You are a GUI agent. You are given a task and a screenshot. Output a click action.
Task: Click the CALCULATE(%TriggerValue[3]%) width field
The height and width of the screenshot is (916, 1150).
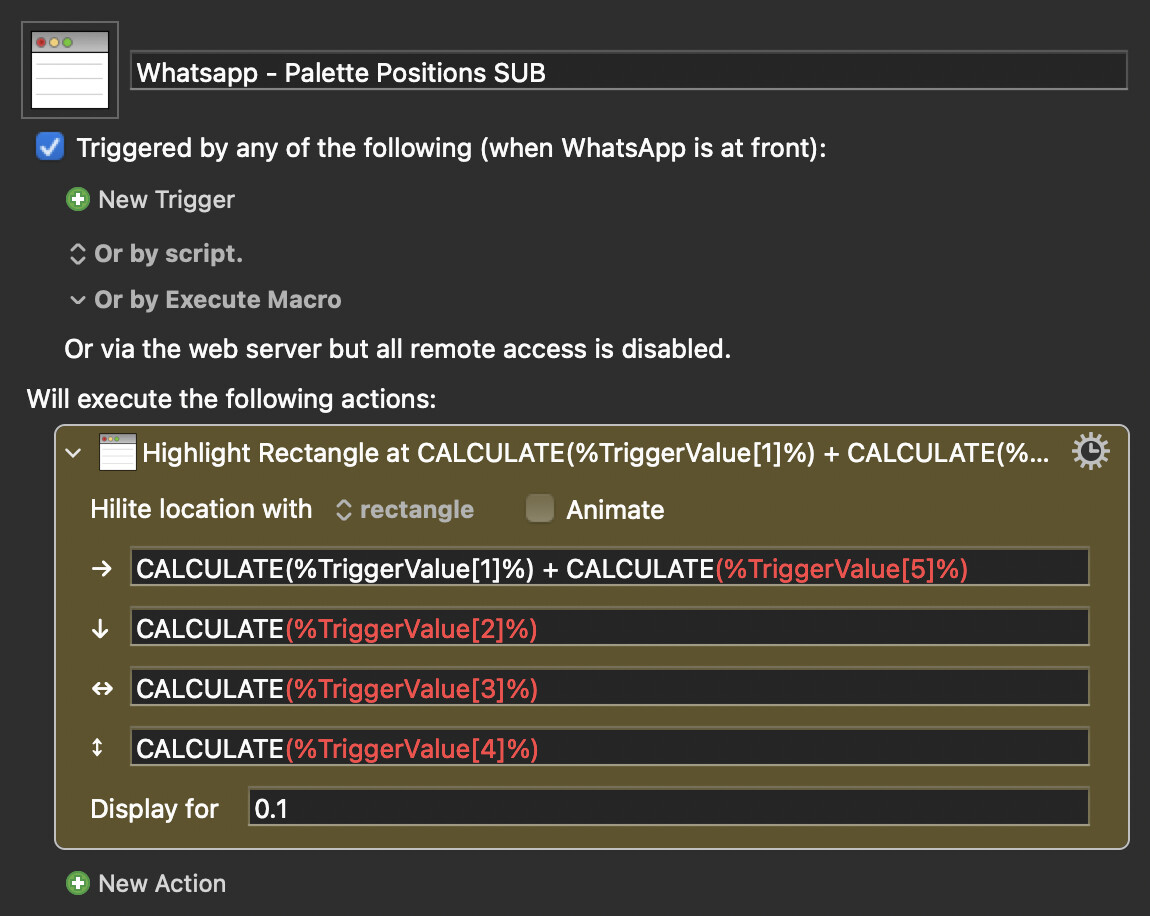(609, 688)
